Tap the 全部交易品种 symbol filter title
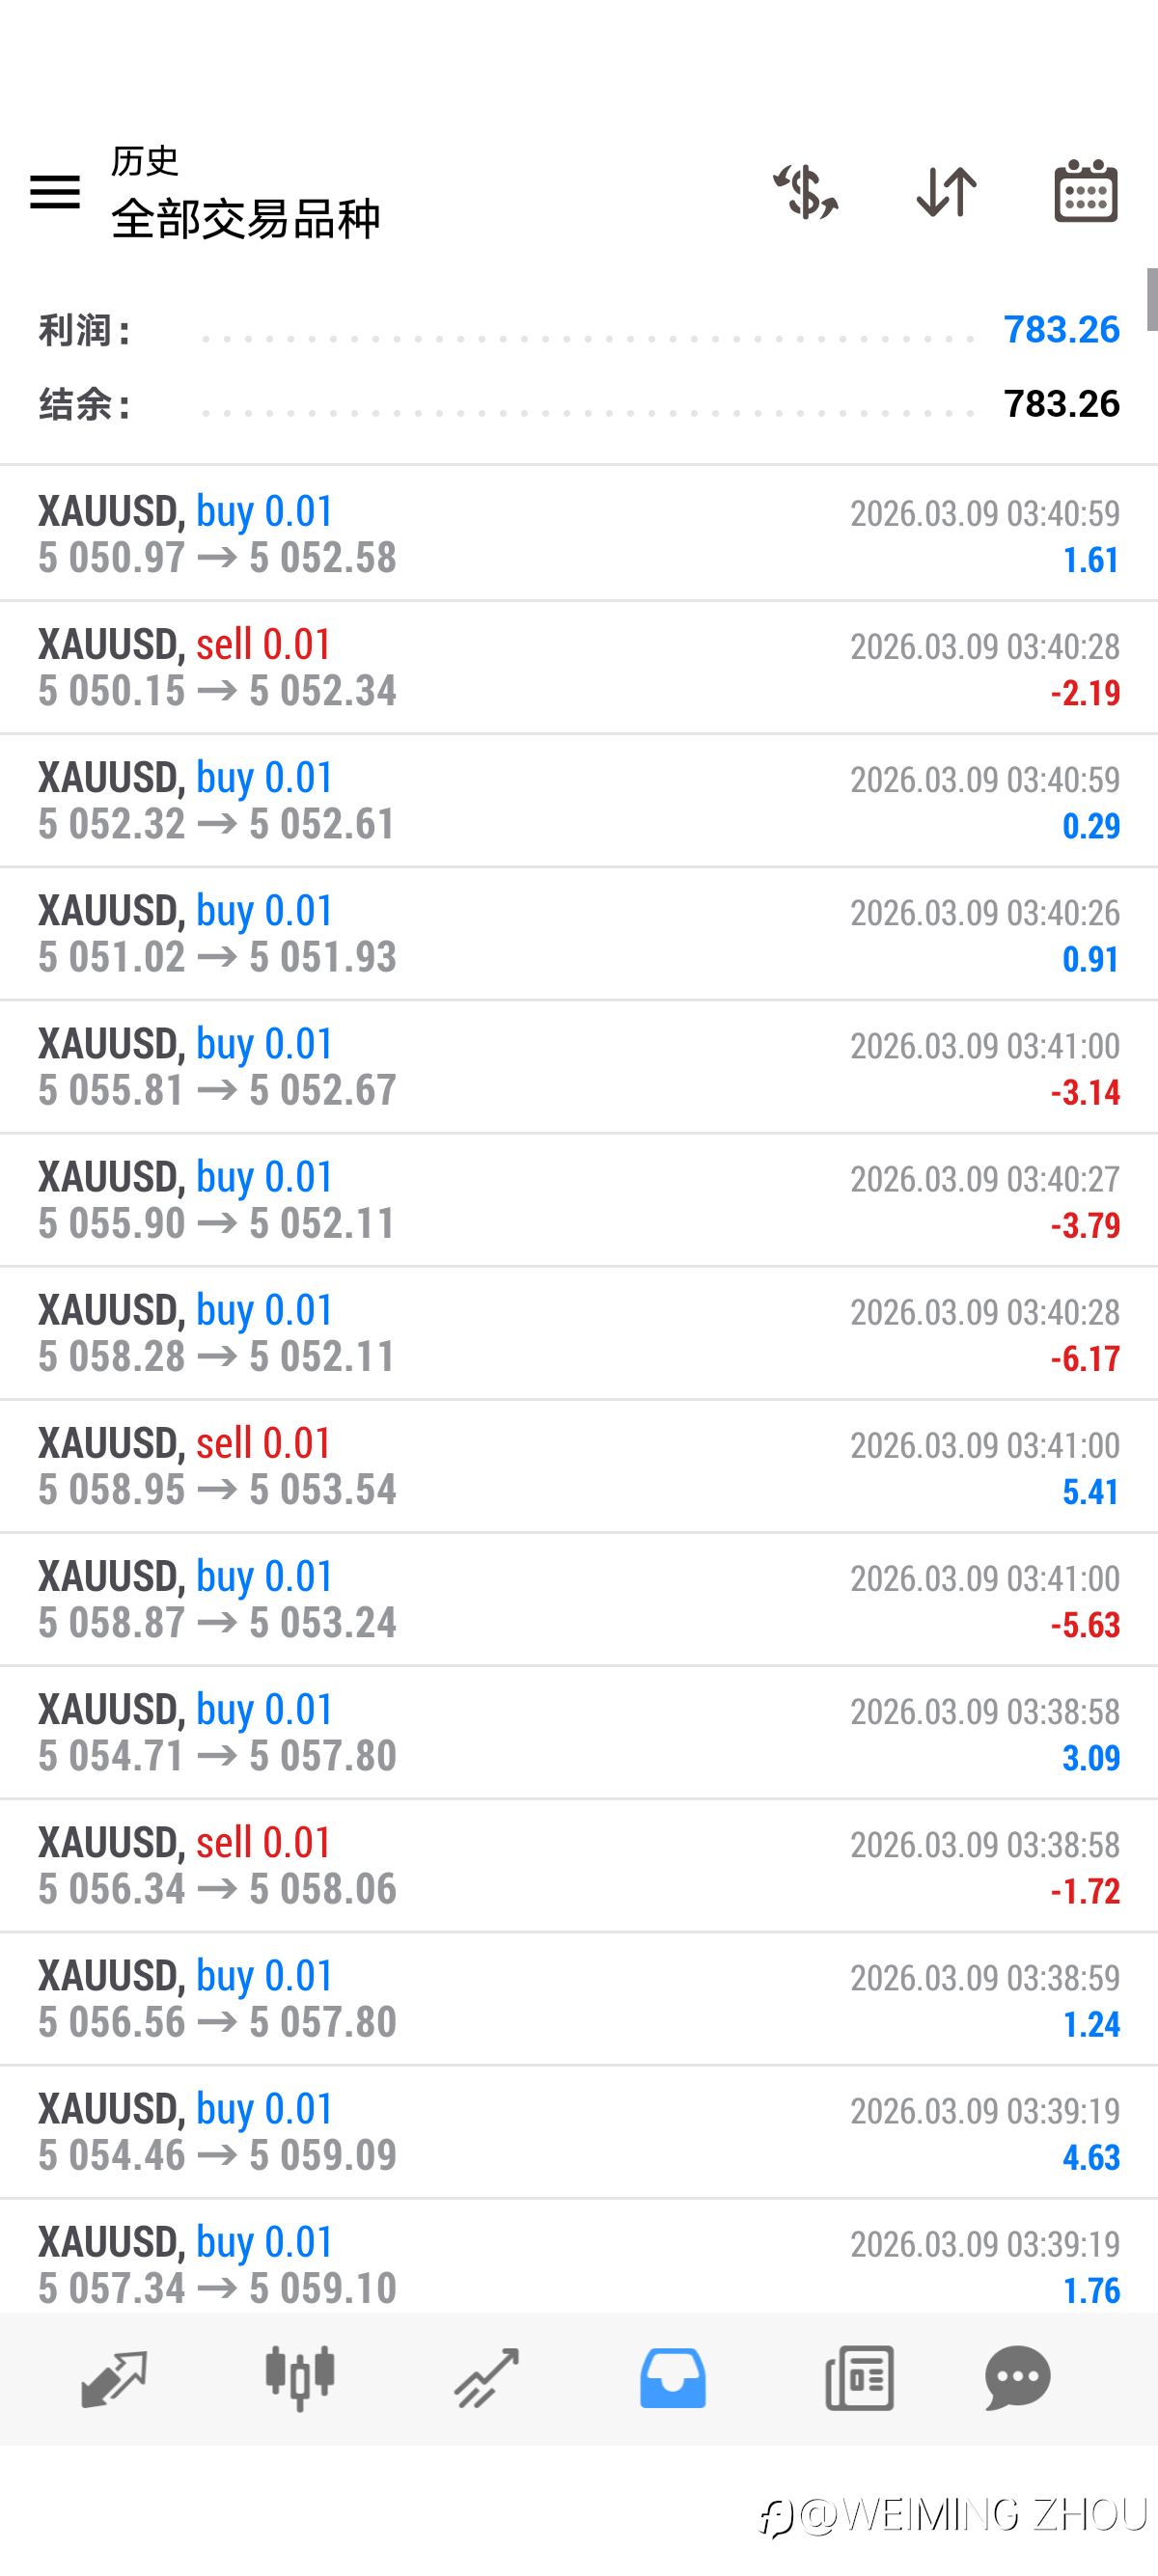Image resolution: width=1158 pixels, height=2576 pixels. tap(246, 218)
